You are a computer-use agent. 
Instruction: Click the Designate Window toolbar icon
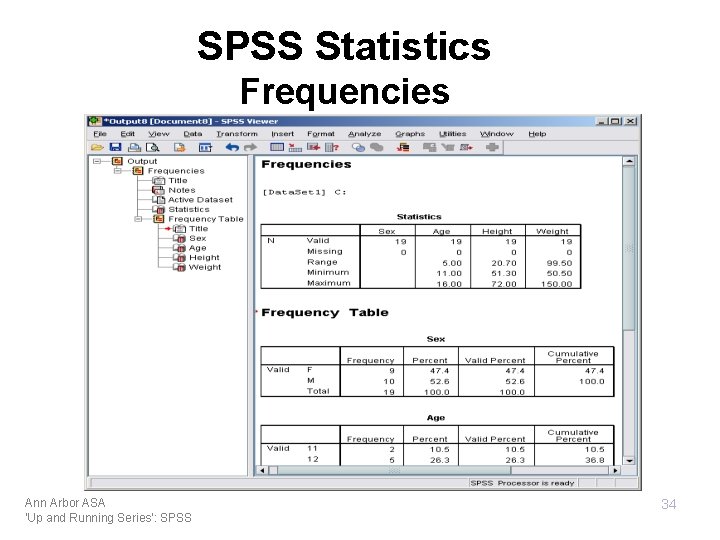(x=429, y=147)
